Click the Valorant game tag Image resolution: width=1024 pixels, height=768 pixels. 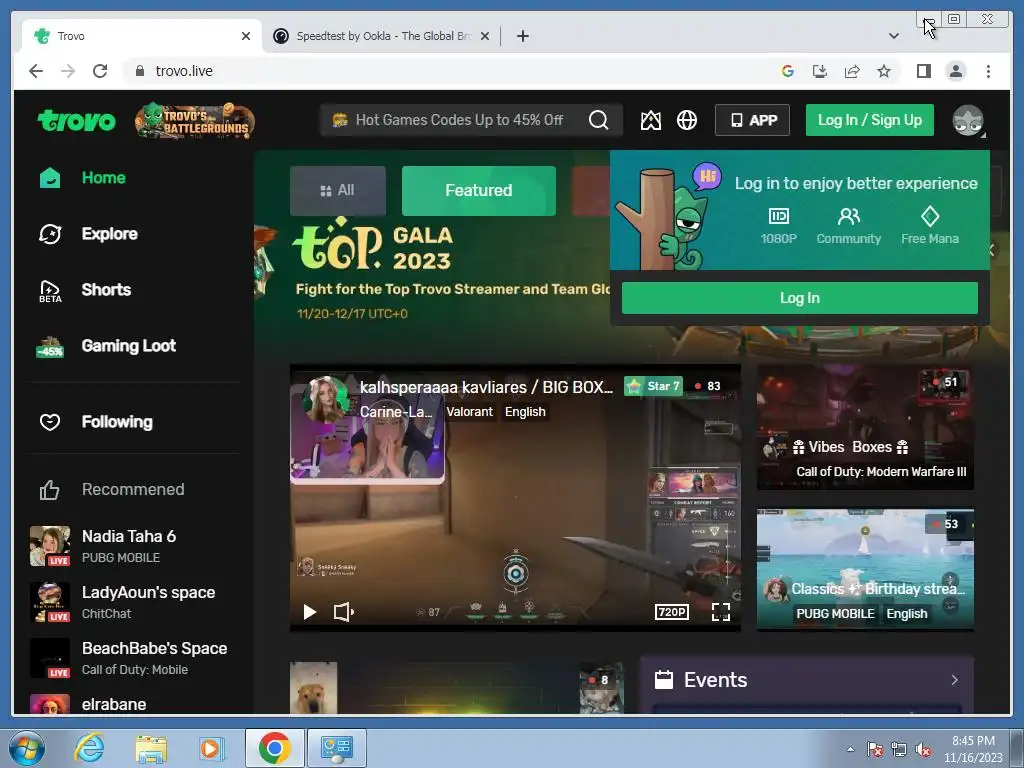[469, 411]
